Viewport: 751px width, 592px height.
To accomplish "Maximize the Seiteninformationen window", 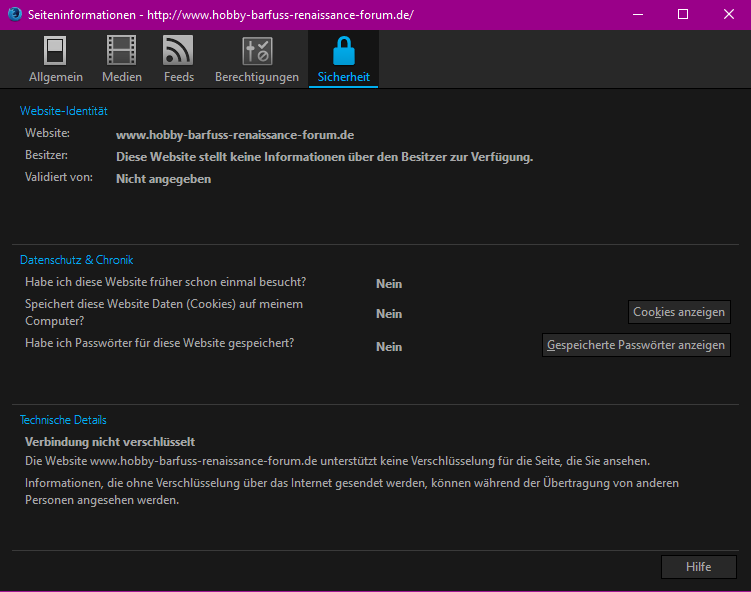I will (x=682, y=14).
